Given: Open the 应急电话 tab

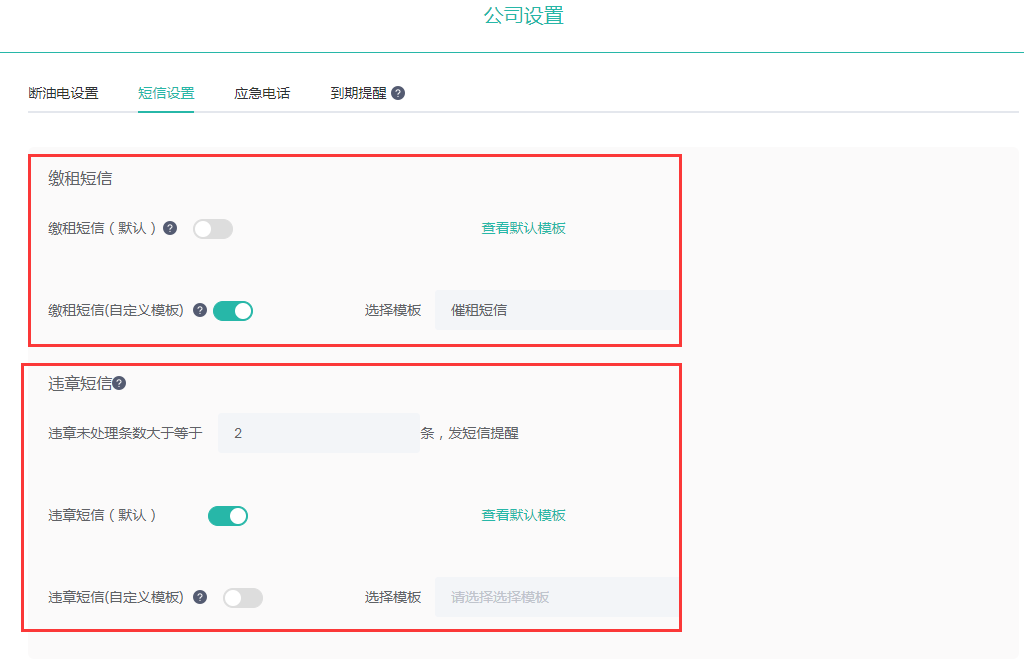Looking at the screenshot, I should click(x=262, y=93).
